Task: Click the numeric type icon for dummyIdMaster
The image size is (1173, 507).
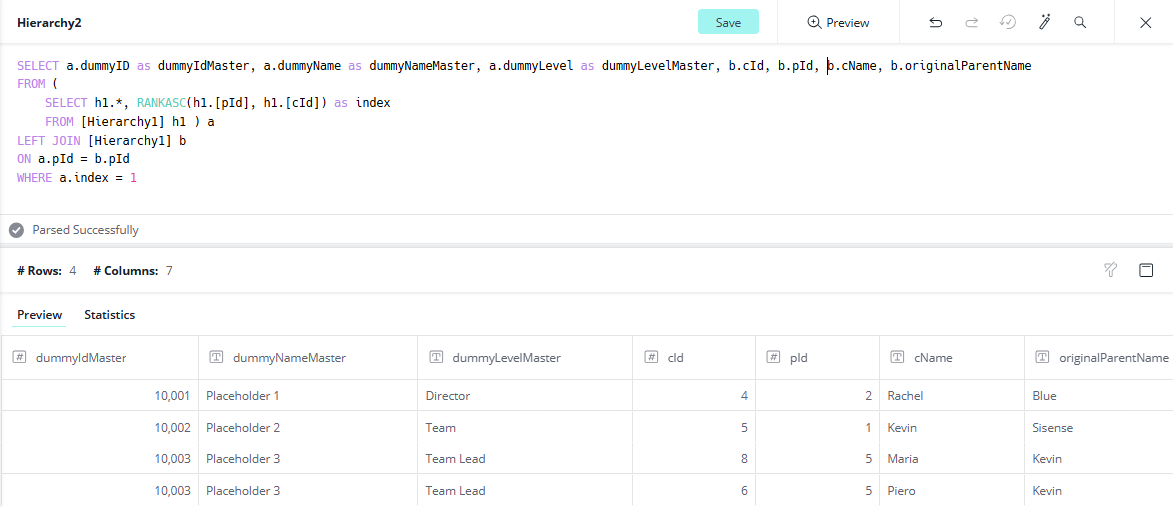Action: (x=19, y=358)
